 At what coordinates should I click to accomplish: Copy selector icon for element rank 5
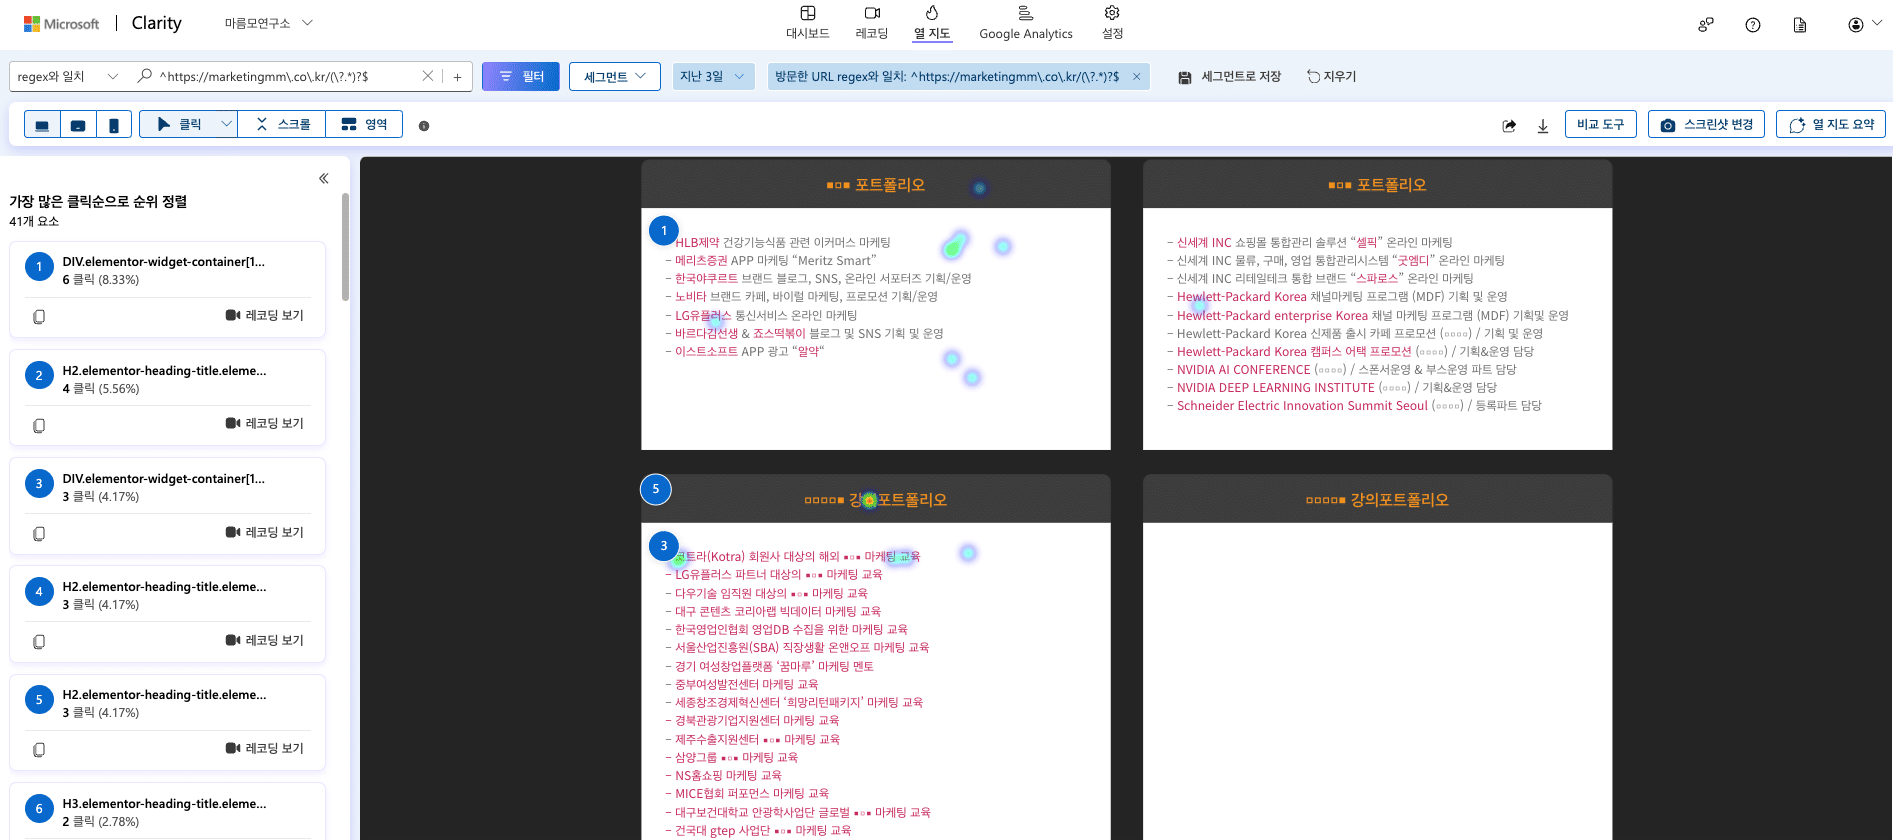[x=39, y=749]
